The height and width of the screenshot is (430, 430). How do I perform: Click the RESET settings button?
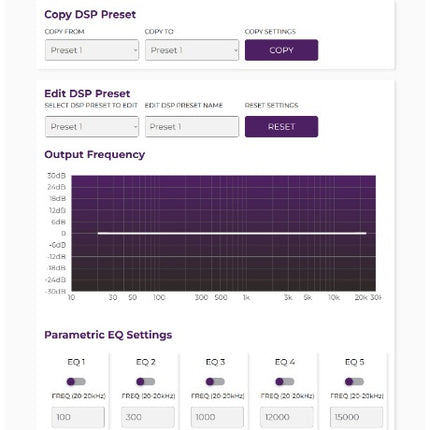click(x=281, y=127)
